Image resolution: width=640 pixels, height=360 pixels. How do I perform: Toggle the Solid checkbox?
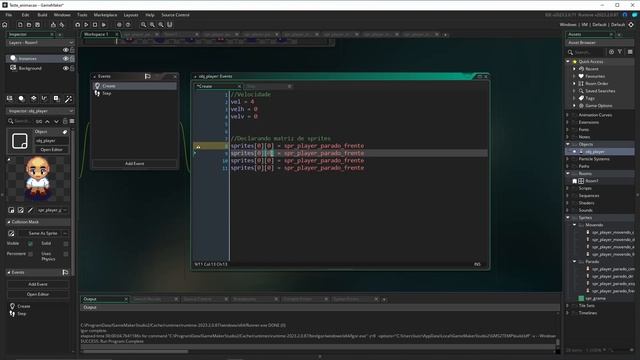point(66,244)
